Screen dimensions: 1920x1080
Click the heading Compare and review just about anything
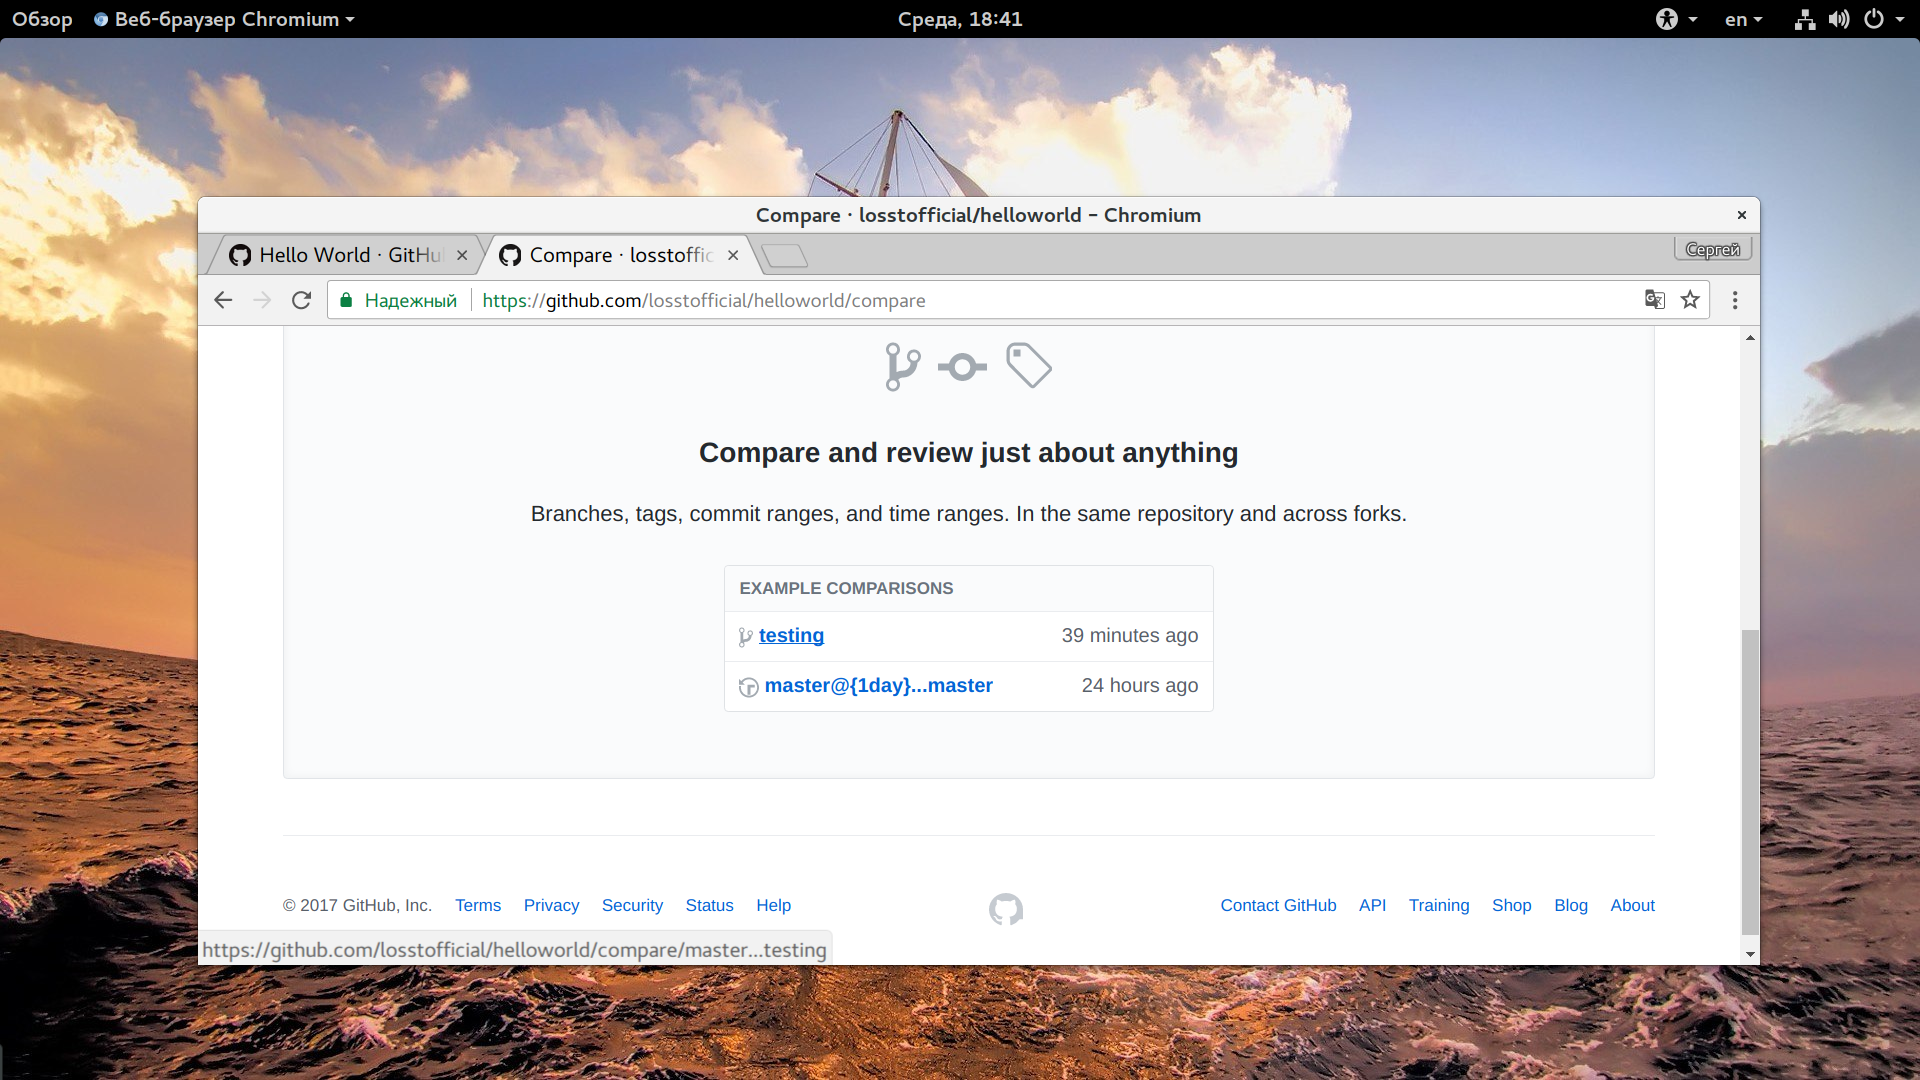tap(968, 453)
